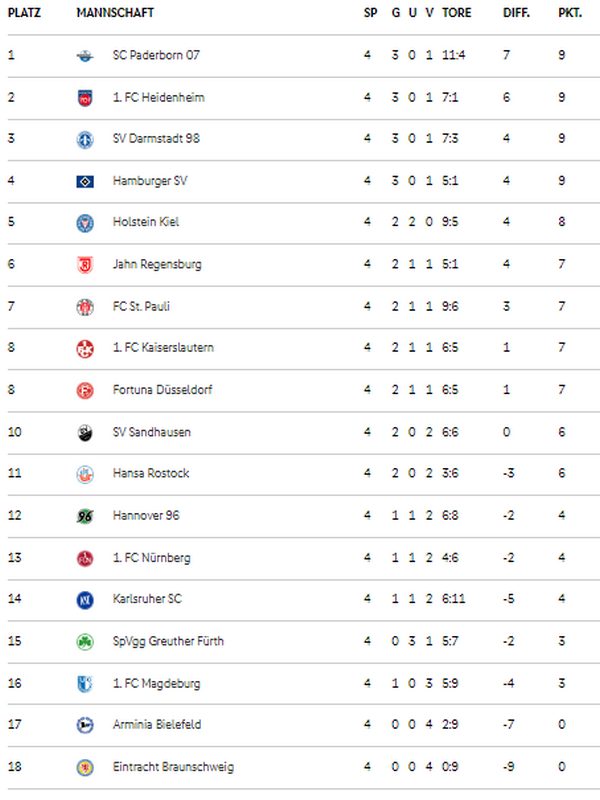
Task: Select the Fortuna Düsseldorf red logo
Action: pos(85,390)
